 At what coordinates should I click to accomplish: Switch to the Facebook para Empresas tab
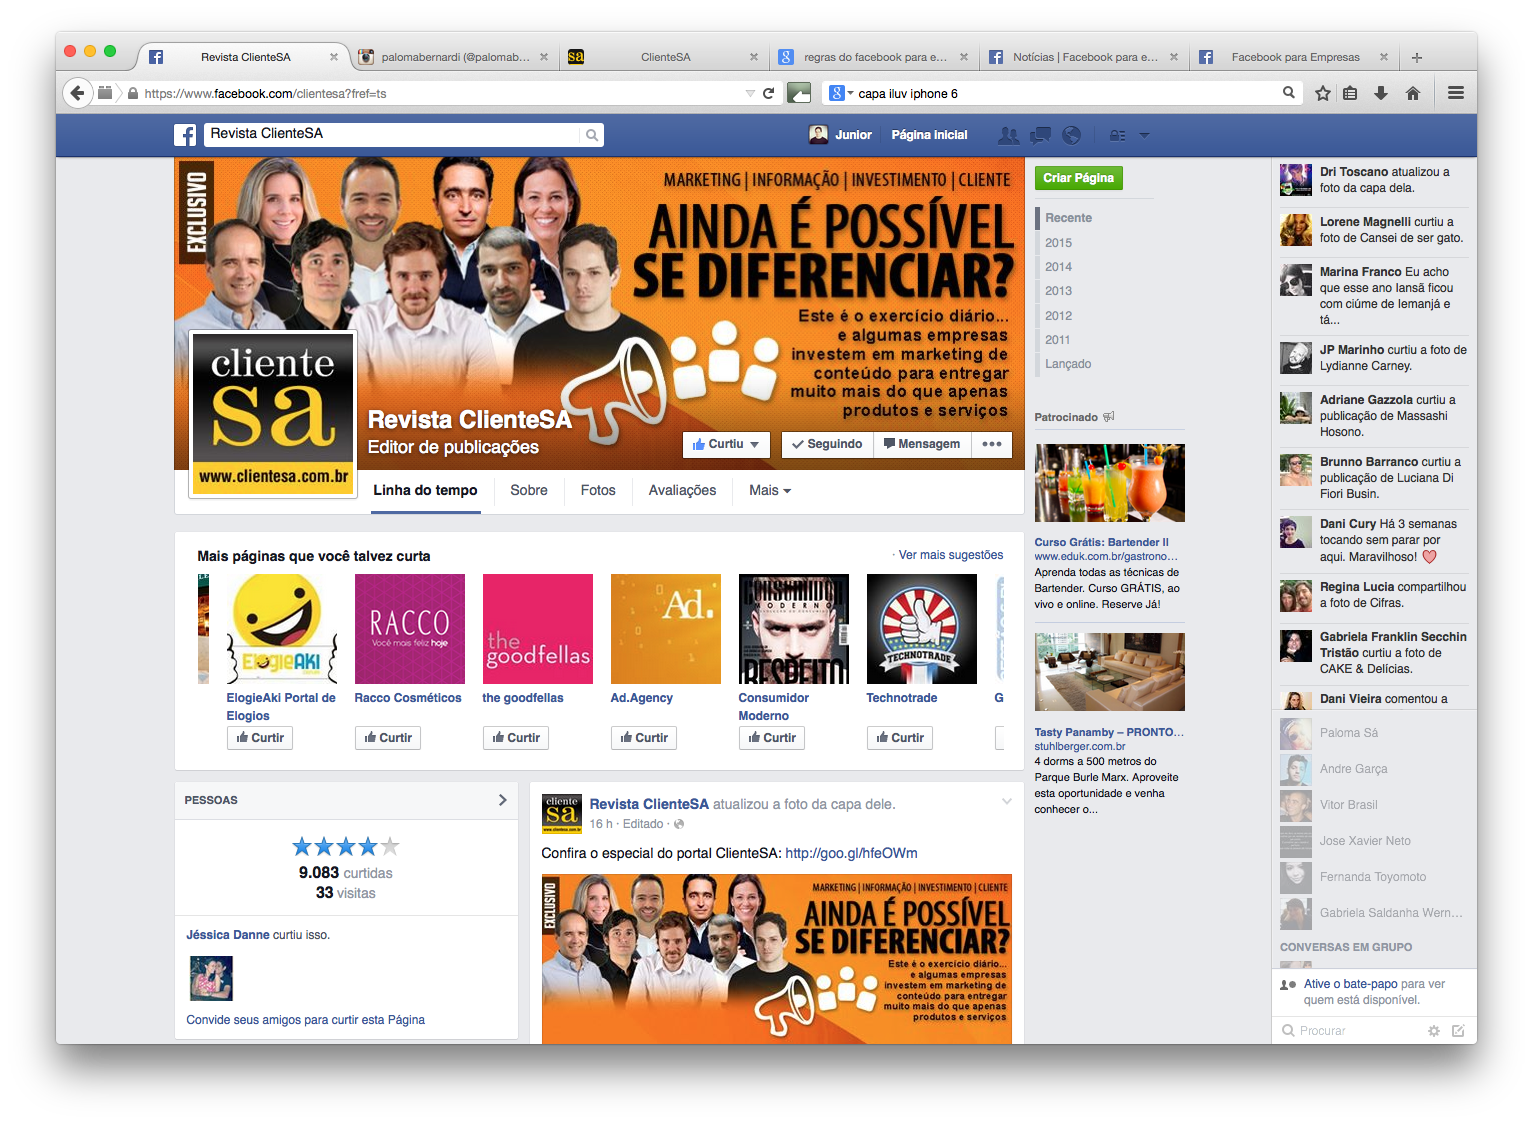(1294, 57)
